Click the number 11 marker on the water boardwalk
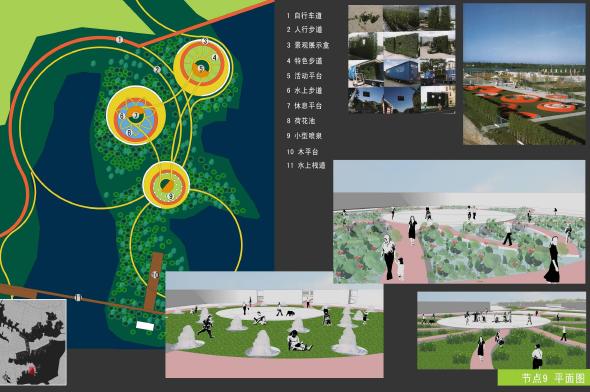 click(x=78, y=298)
